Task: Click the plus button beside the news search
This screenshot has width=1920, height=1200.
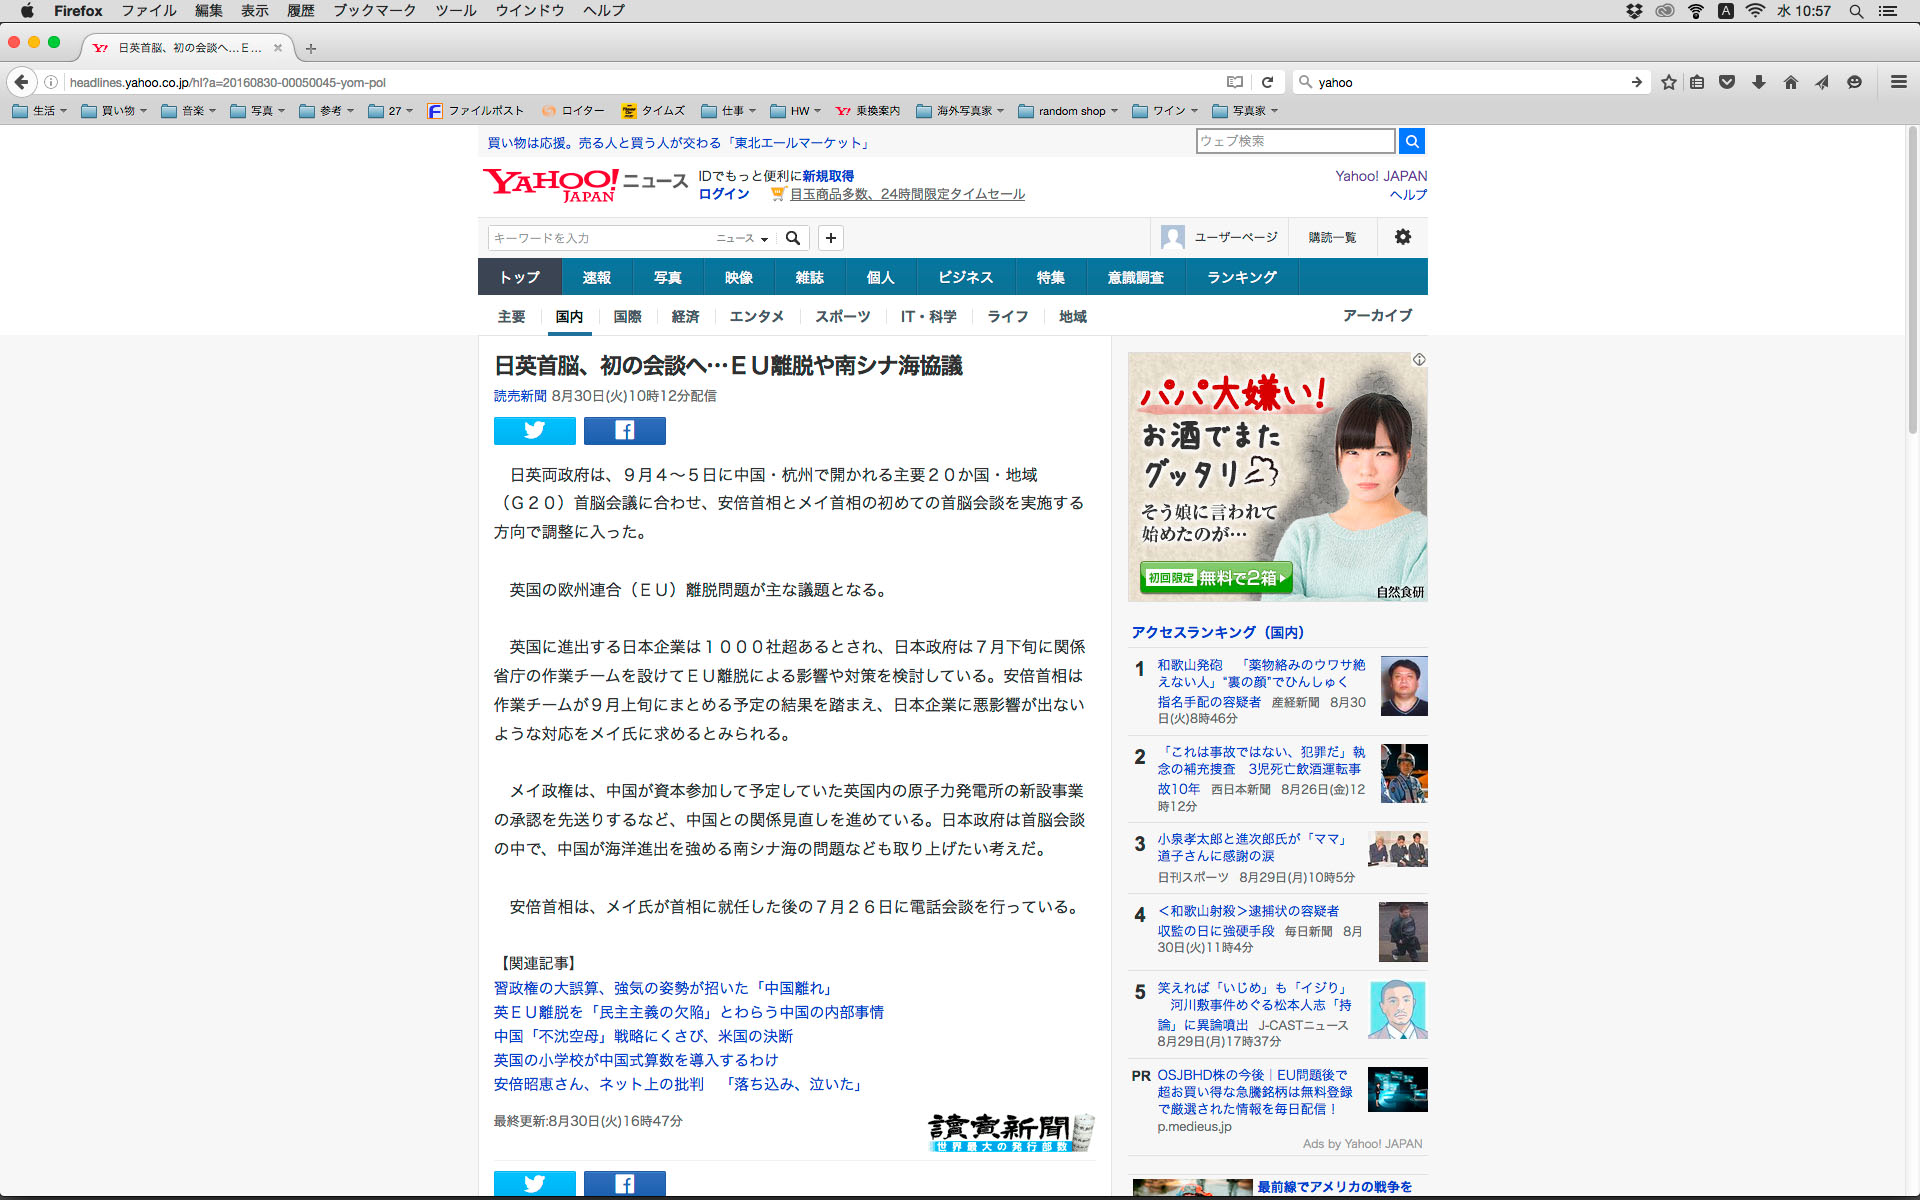Action: pyautogui.click(x=830, y=238)
